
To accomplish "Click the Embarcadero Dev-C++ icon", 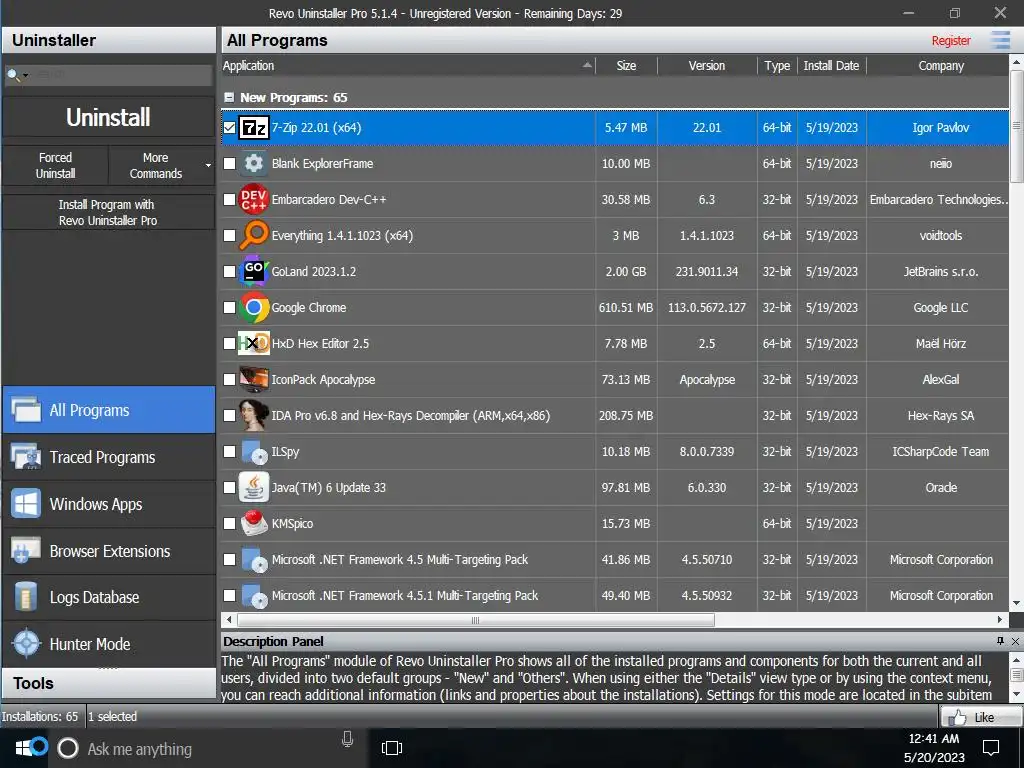I will (x=253, y=199).
